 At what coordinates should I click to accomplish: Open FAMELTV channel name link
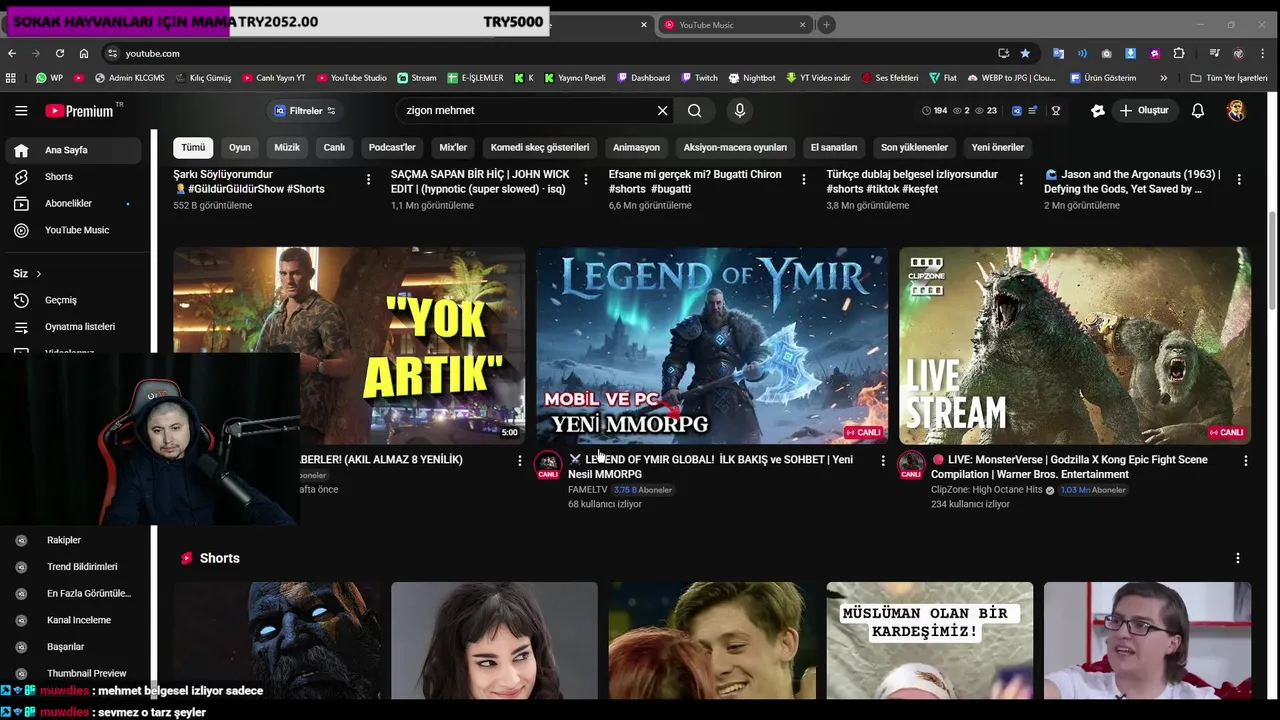tap(587, 490)
